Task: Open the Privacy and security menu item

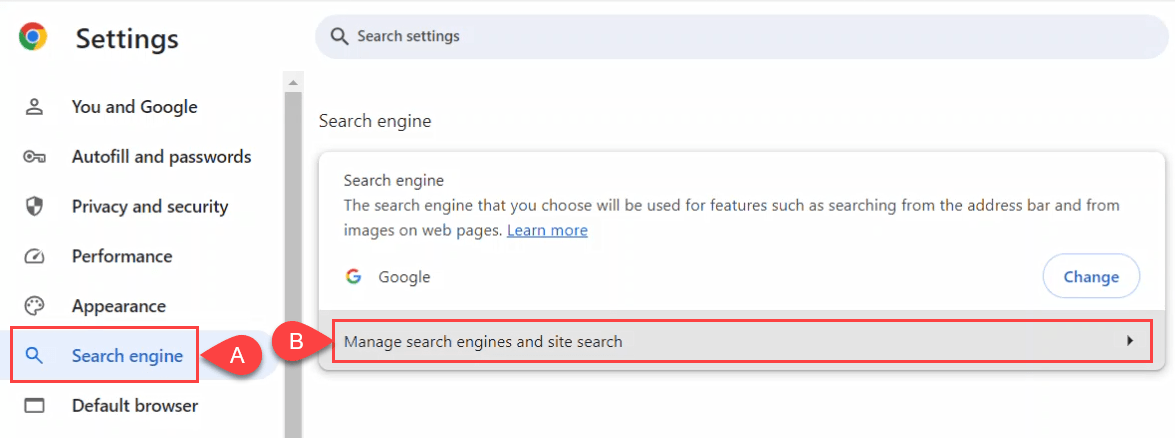Action: pos(150,207)
